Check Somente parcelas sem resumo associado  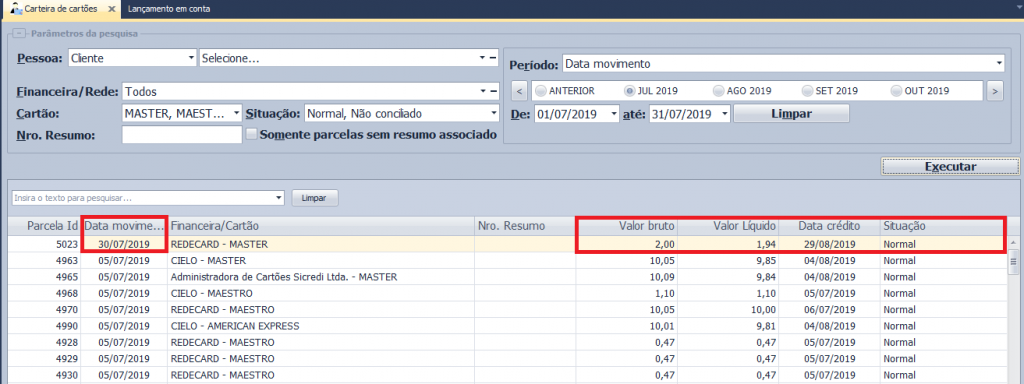251,135
